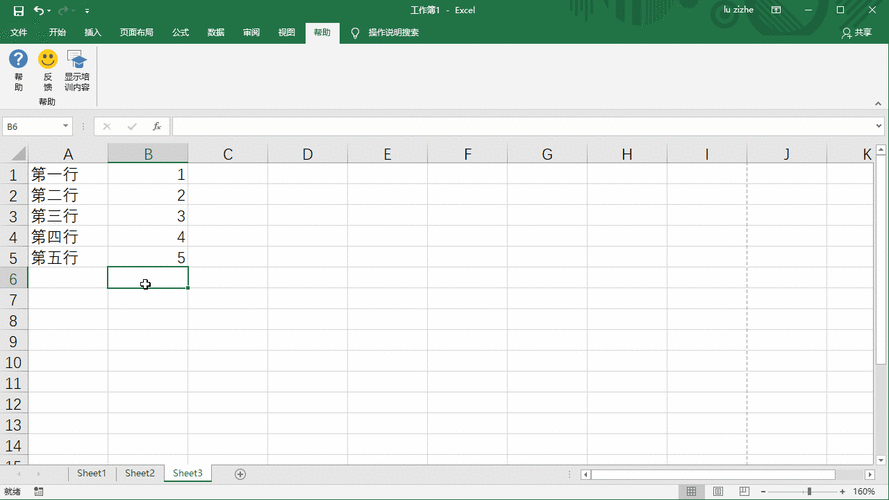Click the zoom in plus button

[x=843, y=491]
